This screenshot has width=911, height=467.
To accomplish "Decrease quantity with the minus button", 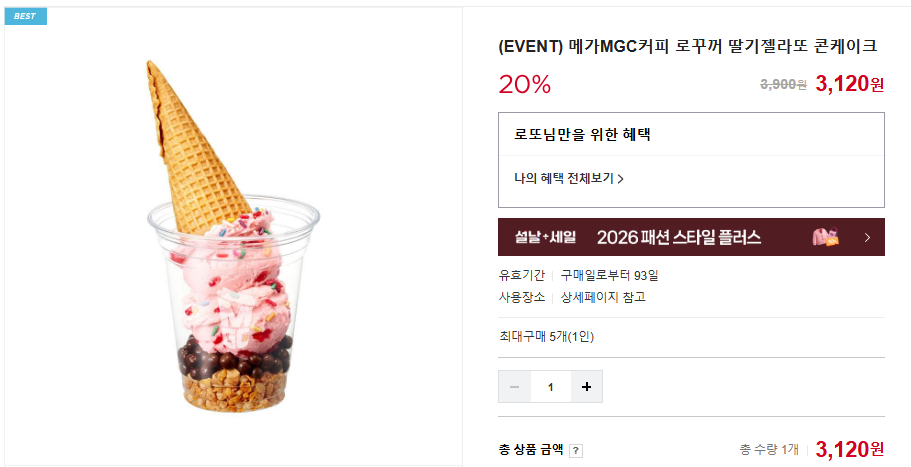I will pyautogui.click(x=514, y=387).
